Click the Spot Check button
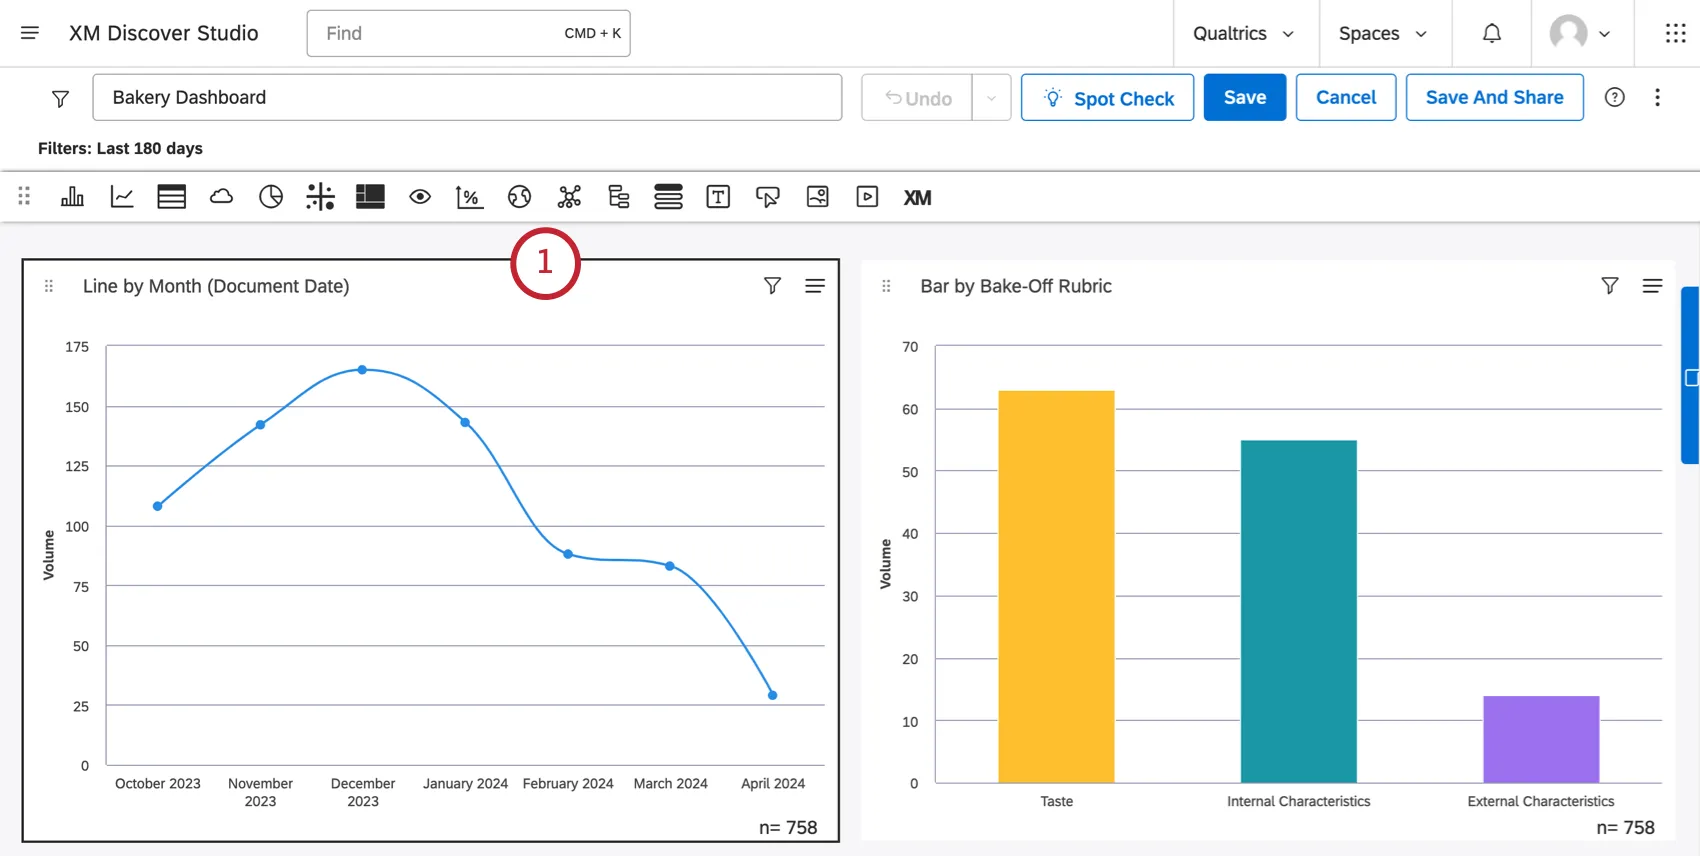The width and height of the screenshot is (1700, 856). point(1107,98)
